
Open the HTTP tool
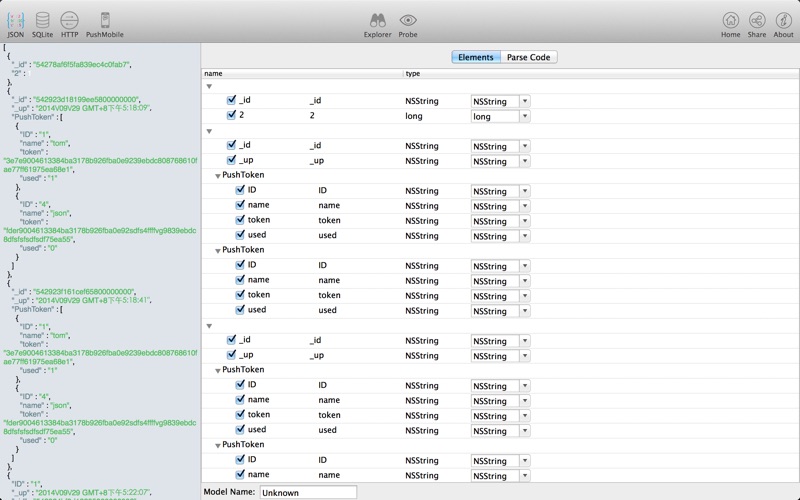tap(69, 25)
